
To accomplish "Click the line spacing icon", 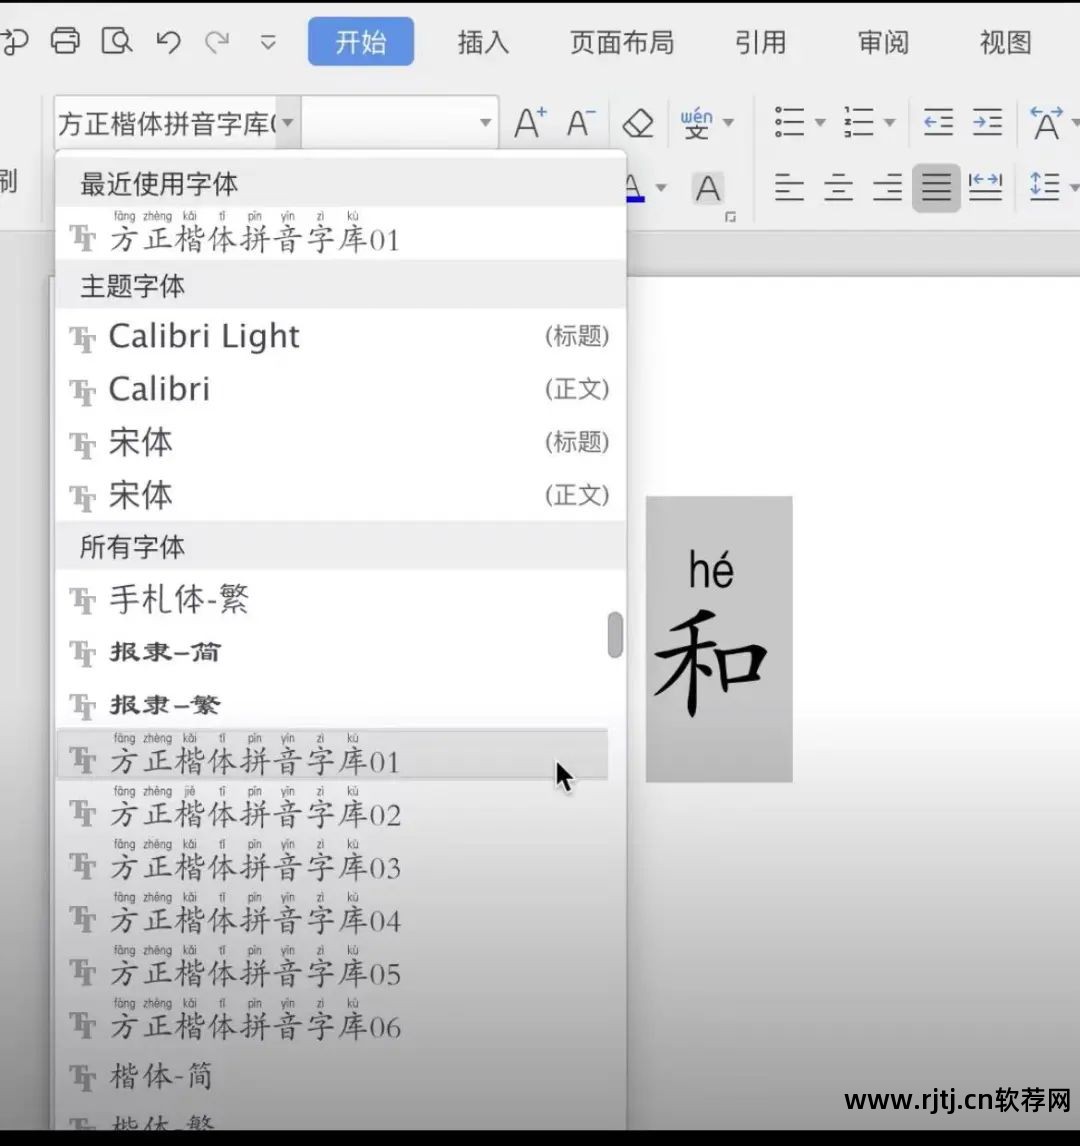I will click(x=1044, y=187).
